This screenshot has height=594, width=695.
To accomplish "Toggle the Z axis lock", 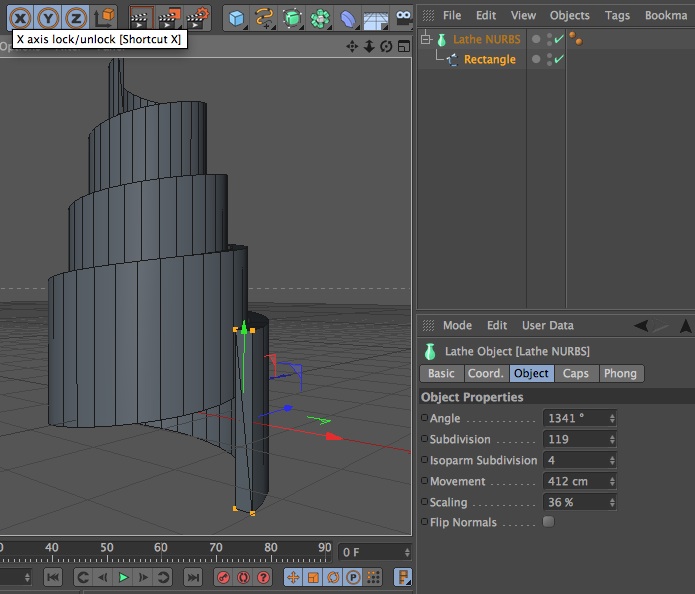I will (x=76, y=18).
